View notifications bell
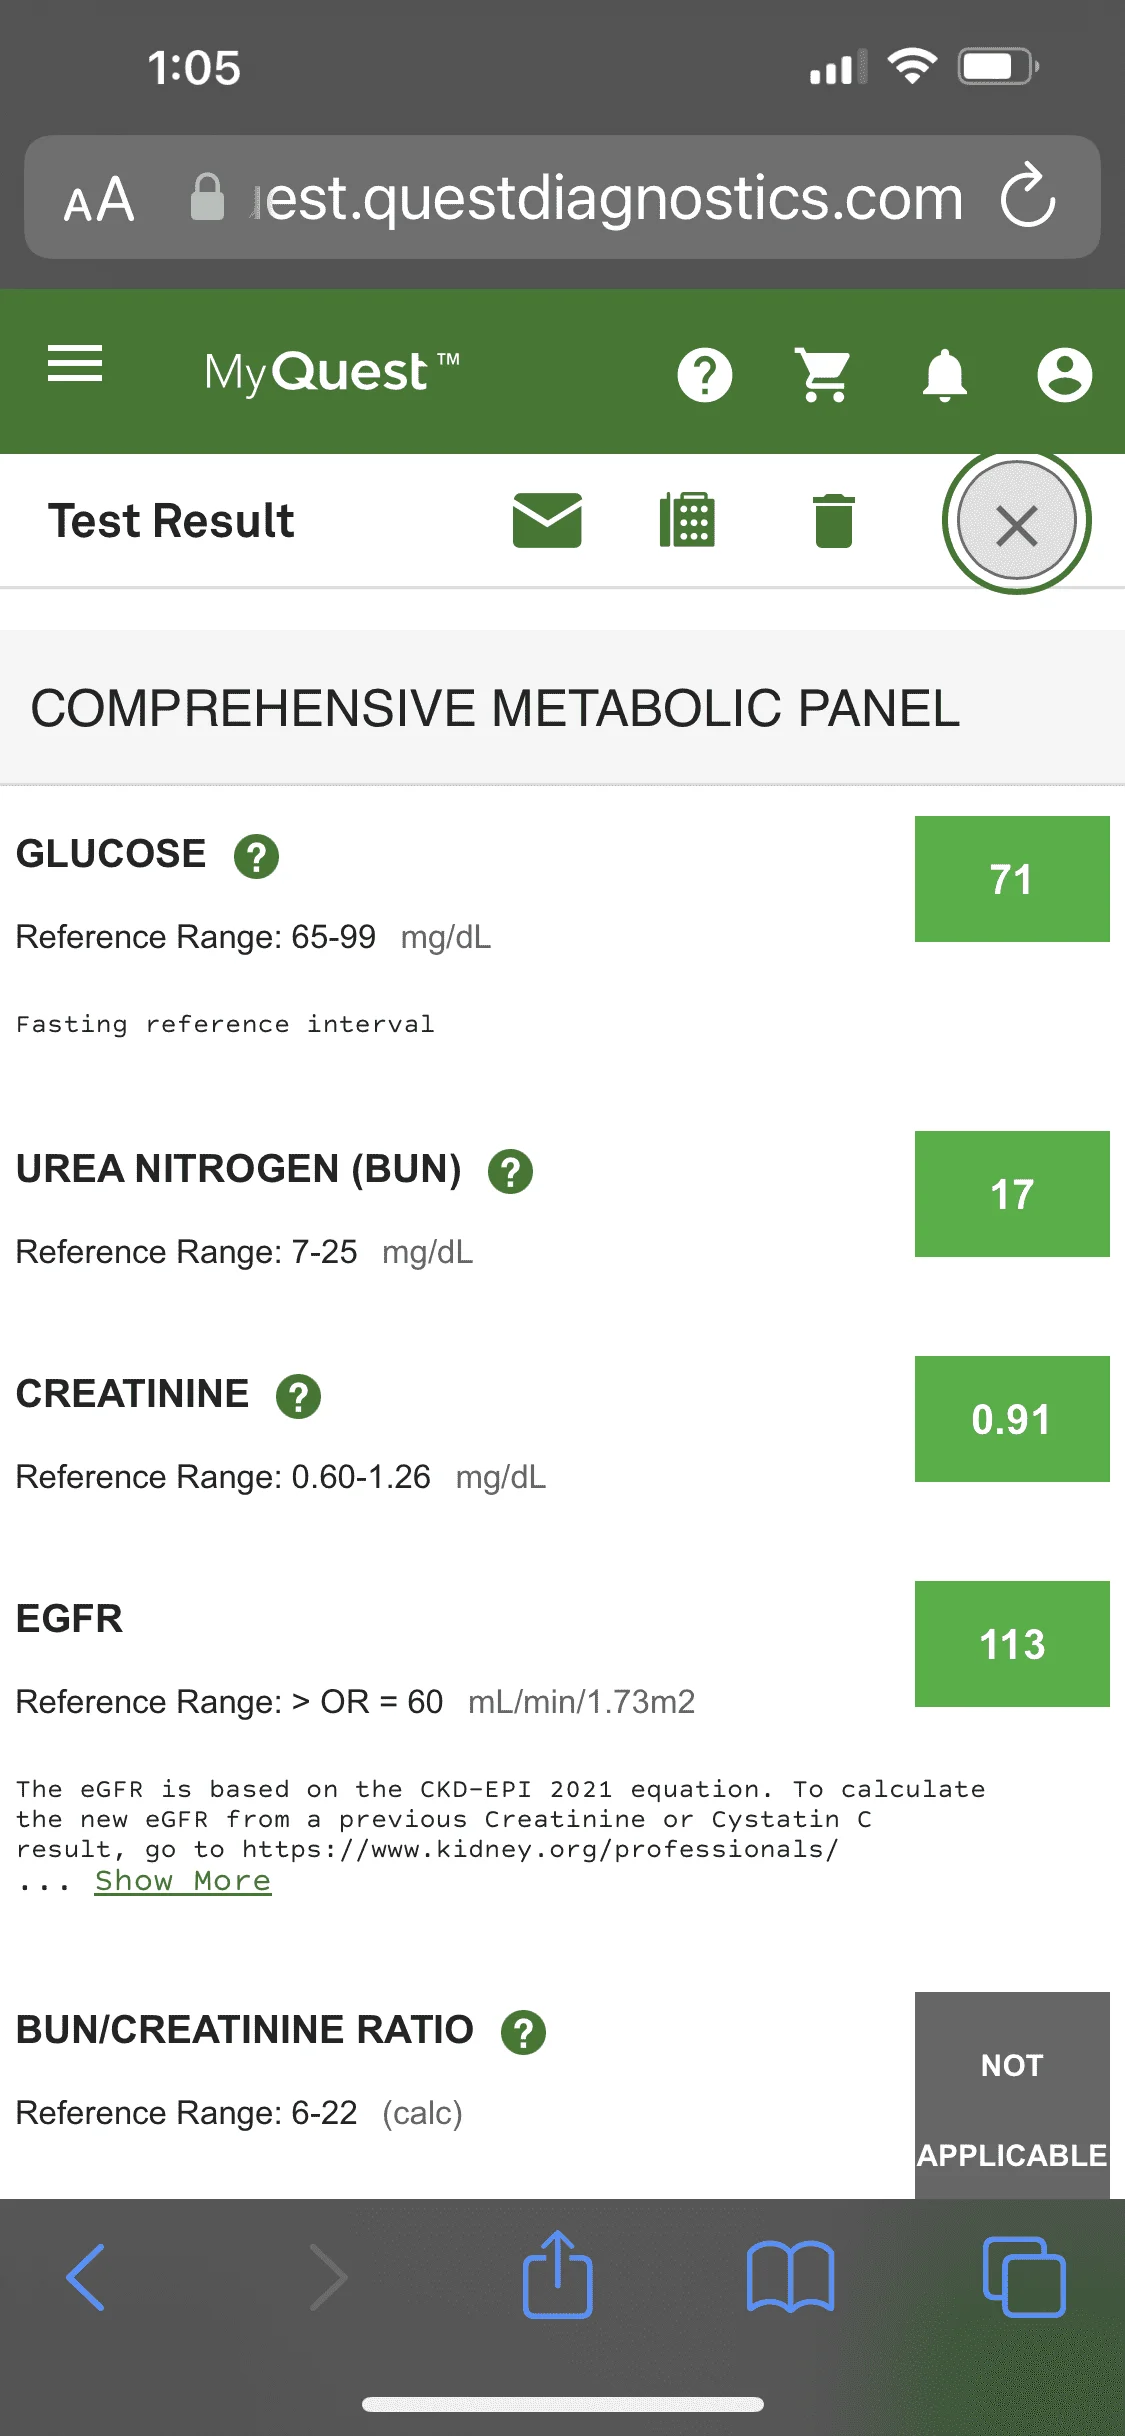This screenshot has height=2436, width=1125. coord(944,376)
